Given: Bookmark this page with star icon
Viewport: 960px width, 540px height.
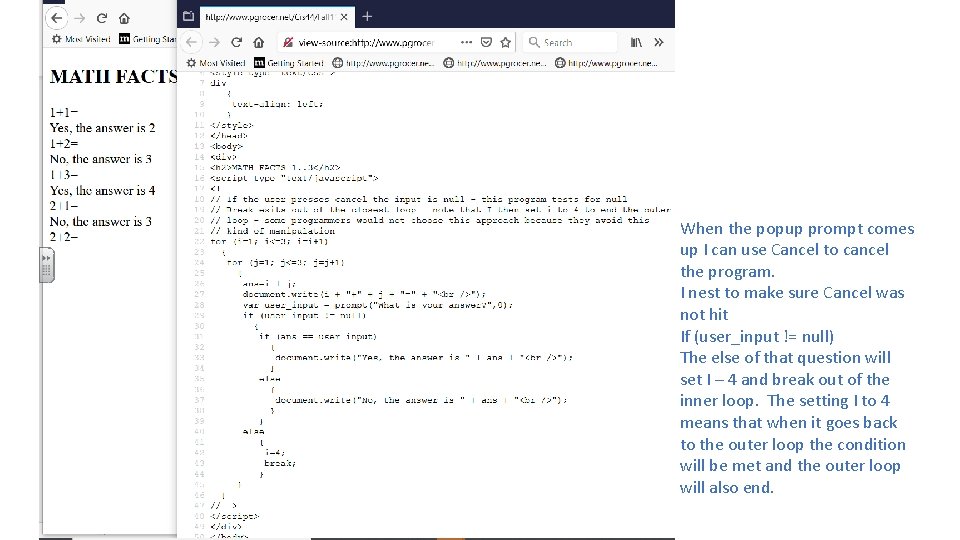Looking at the screenshot, I should click(x=505, y=42).
